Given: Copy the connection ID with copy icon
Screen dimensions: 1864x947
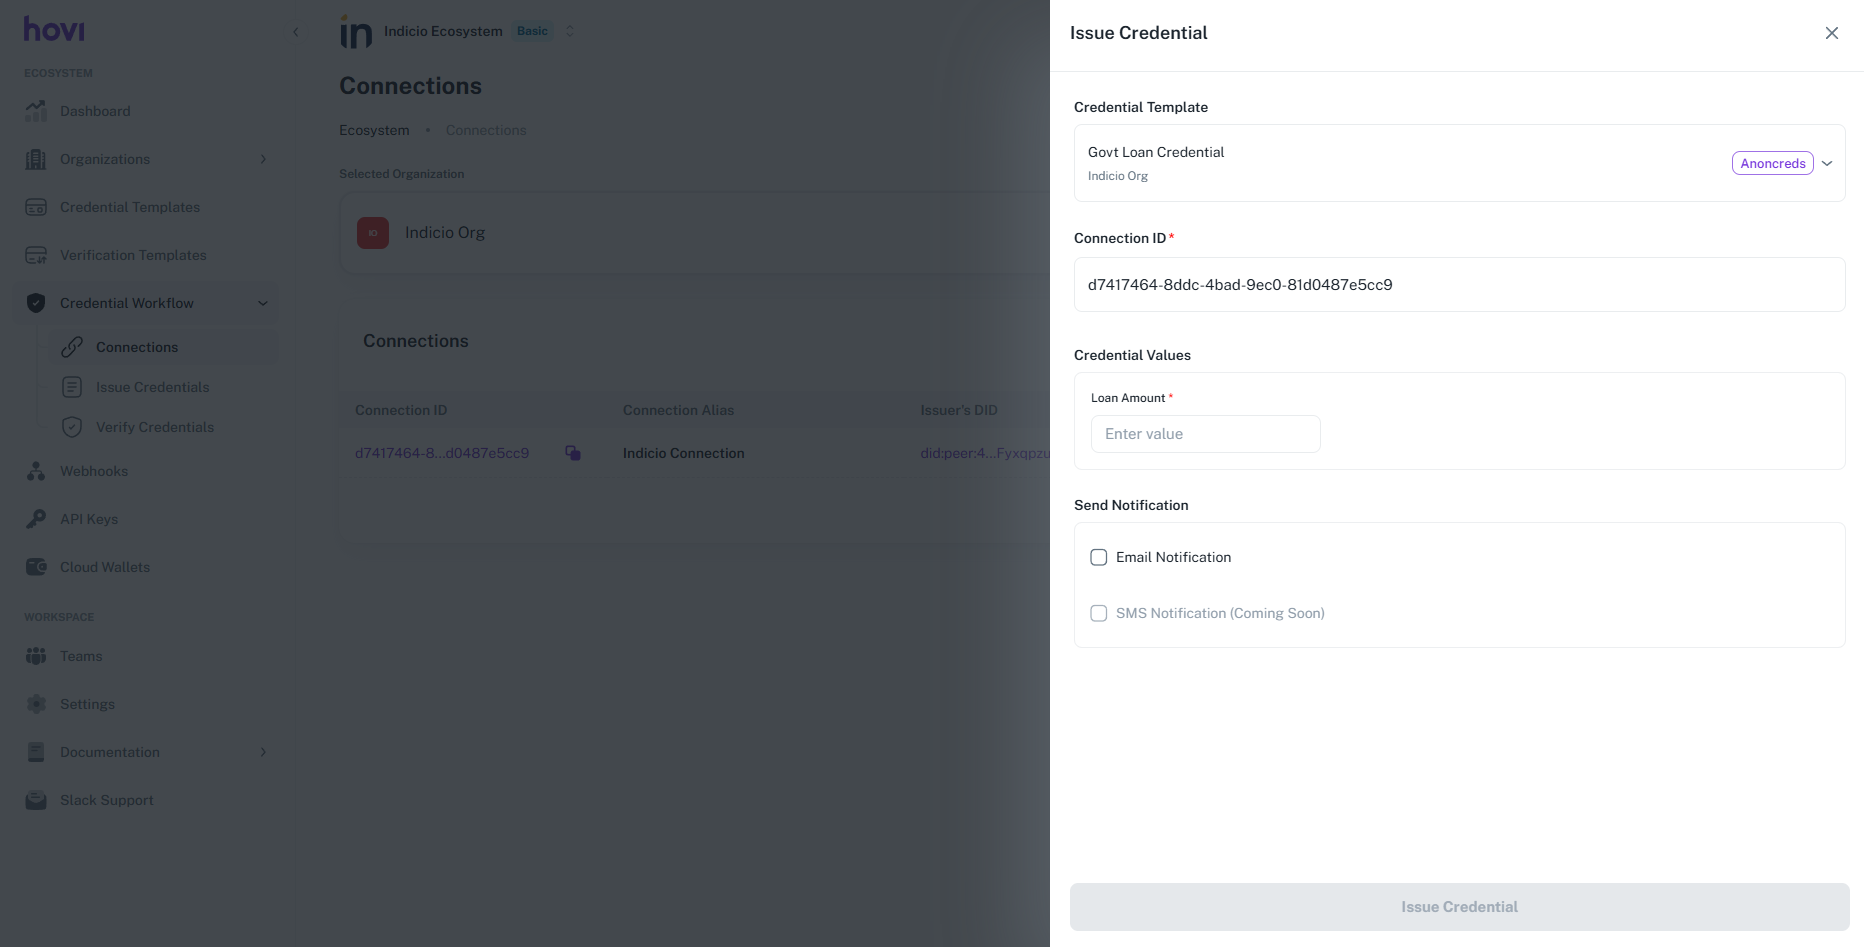Looking at the screenshot, I should [x=573, y=453].
